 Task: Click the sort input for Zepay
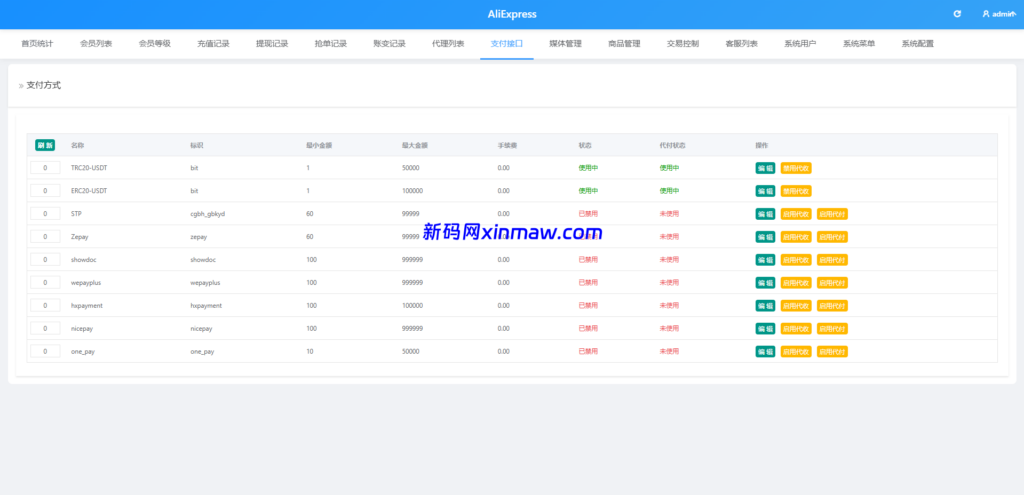[46, 236]
